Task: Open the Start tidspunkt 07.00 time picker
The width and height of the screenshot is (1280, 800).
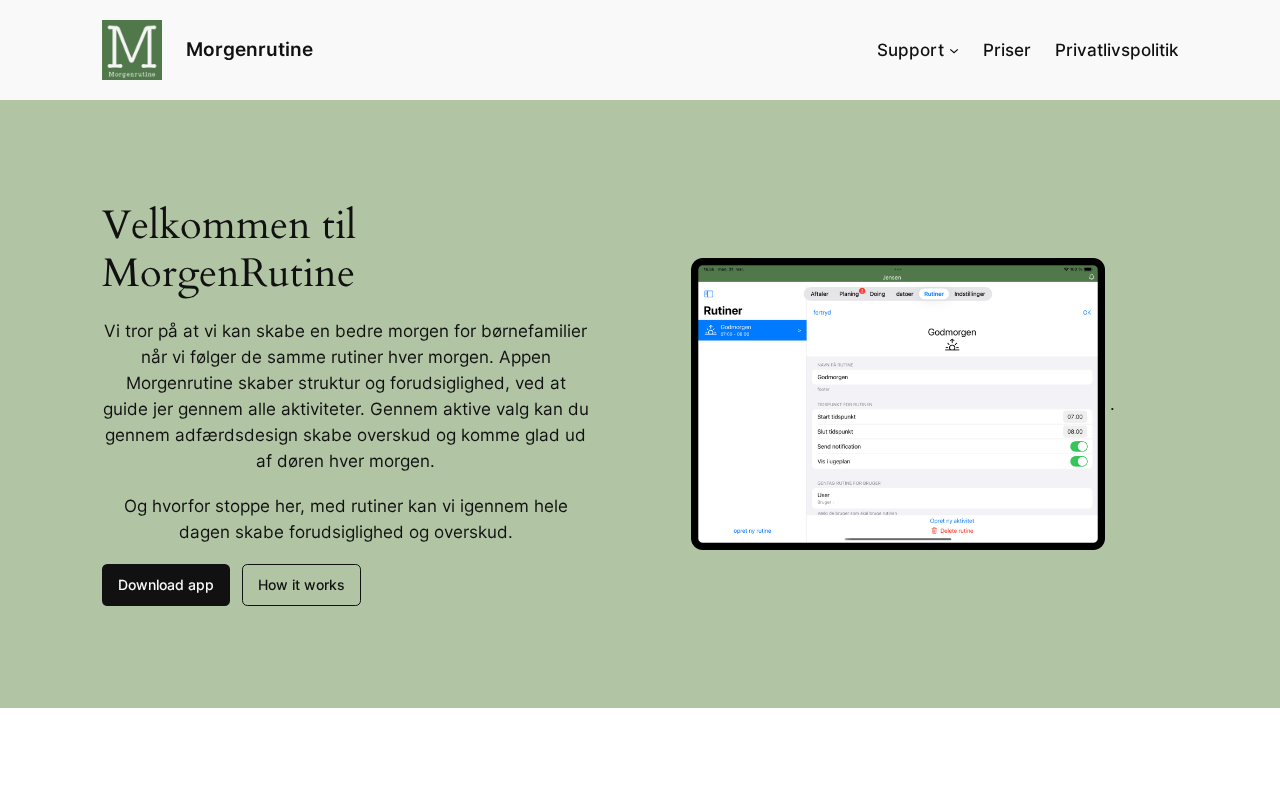Action: 1074,416
